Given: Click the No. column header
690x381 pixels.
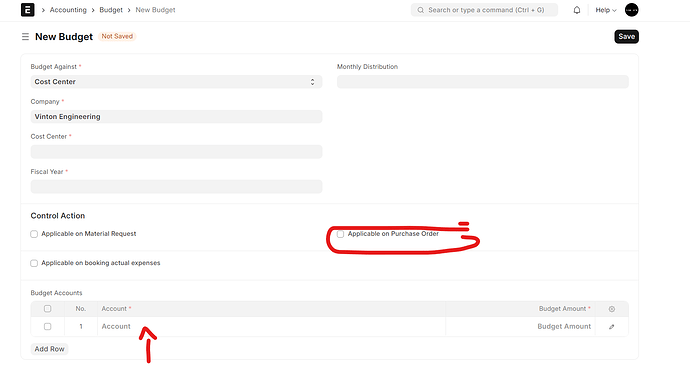Looking at the screenshot, I should pos(81,309).
